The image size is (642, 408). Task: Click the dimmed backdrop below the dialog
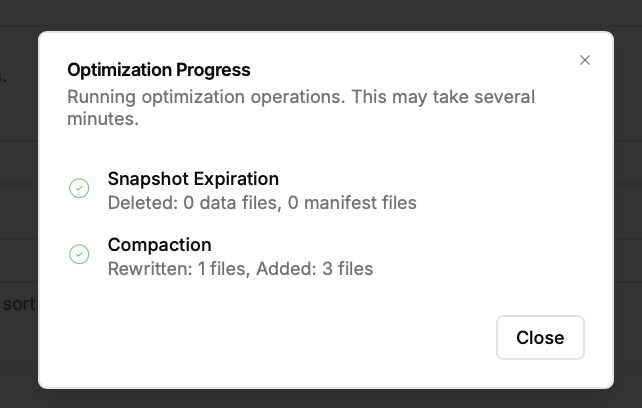click(320, 398)
